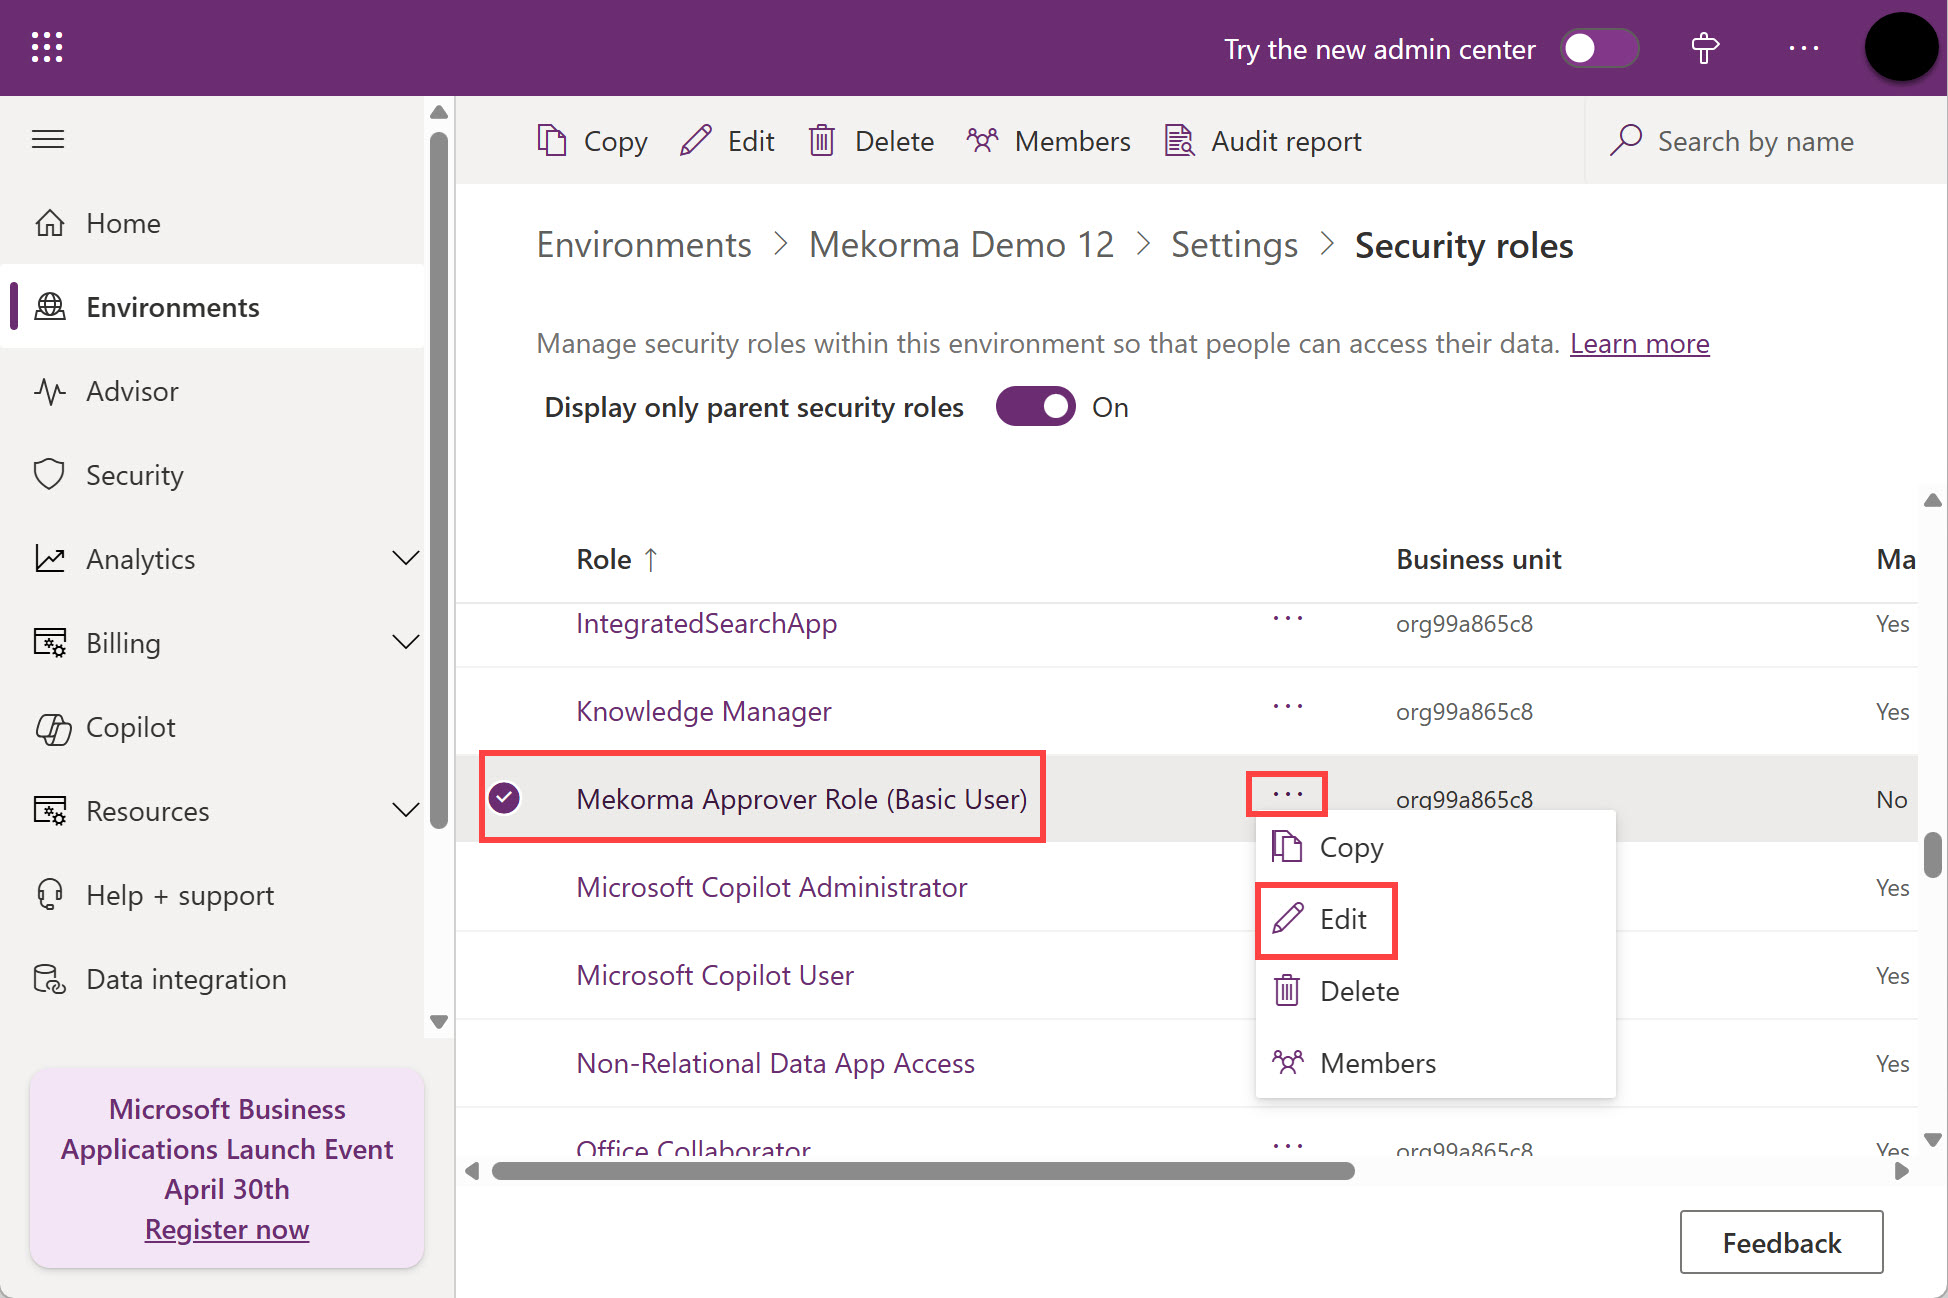Choose Members in the context menu
1948x1298 pixels.
point(1377,1063)
